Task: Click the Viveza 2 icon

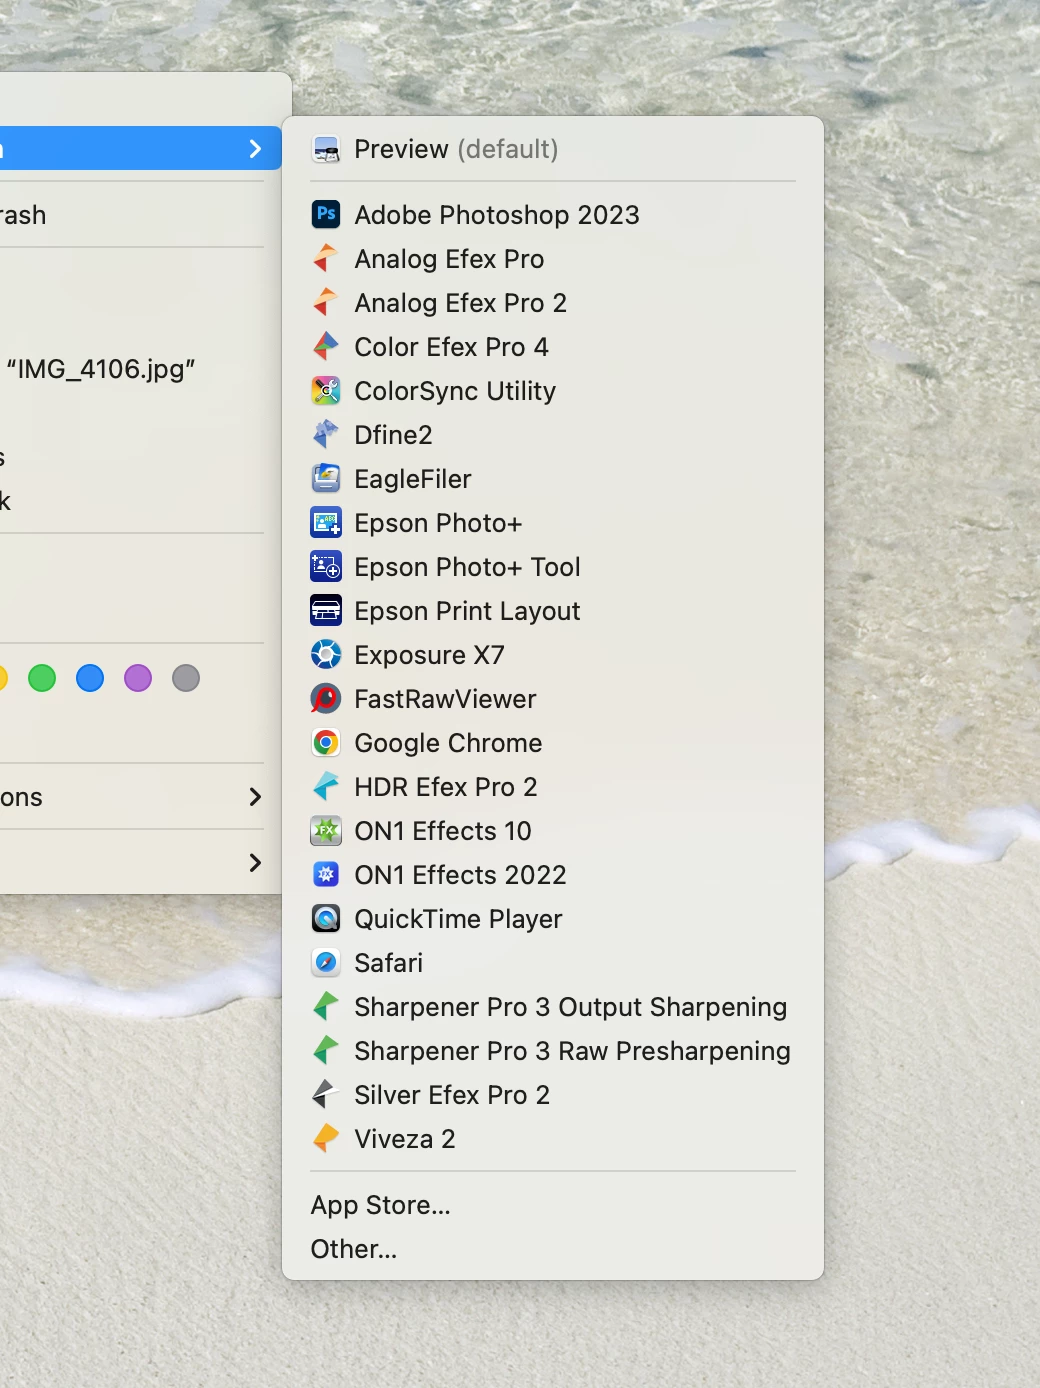Action: click(x=326, y=1138)
